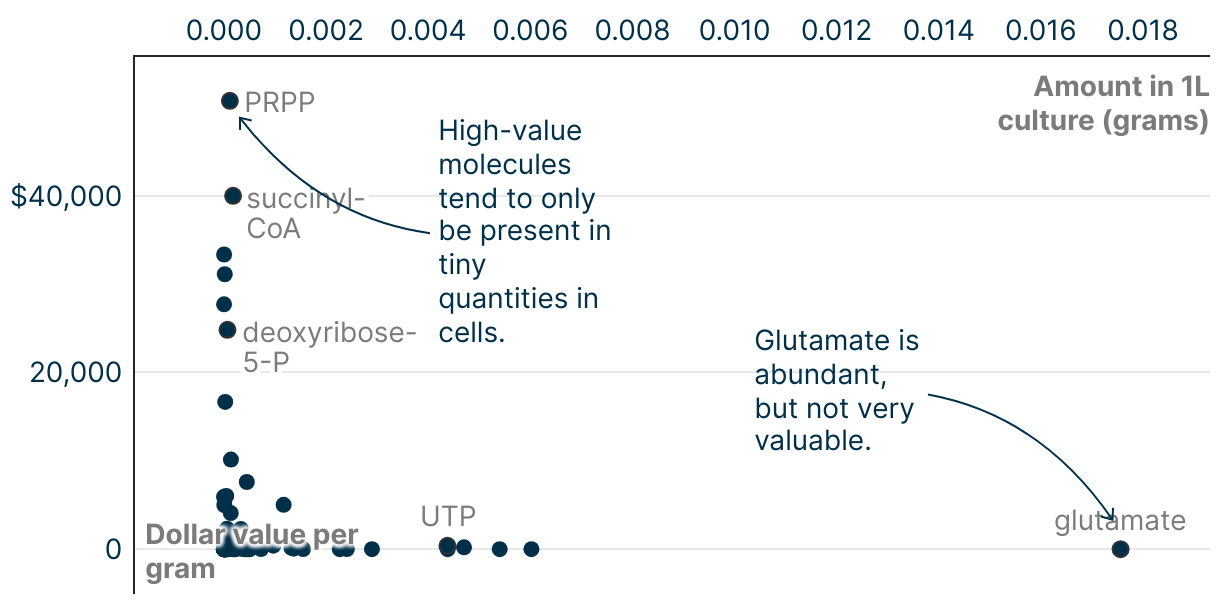Click the 0.010 x-axis tick label
This screenshot has height=604, width=1220.
[734, 30]
